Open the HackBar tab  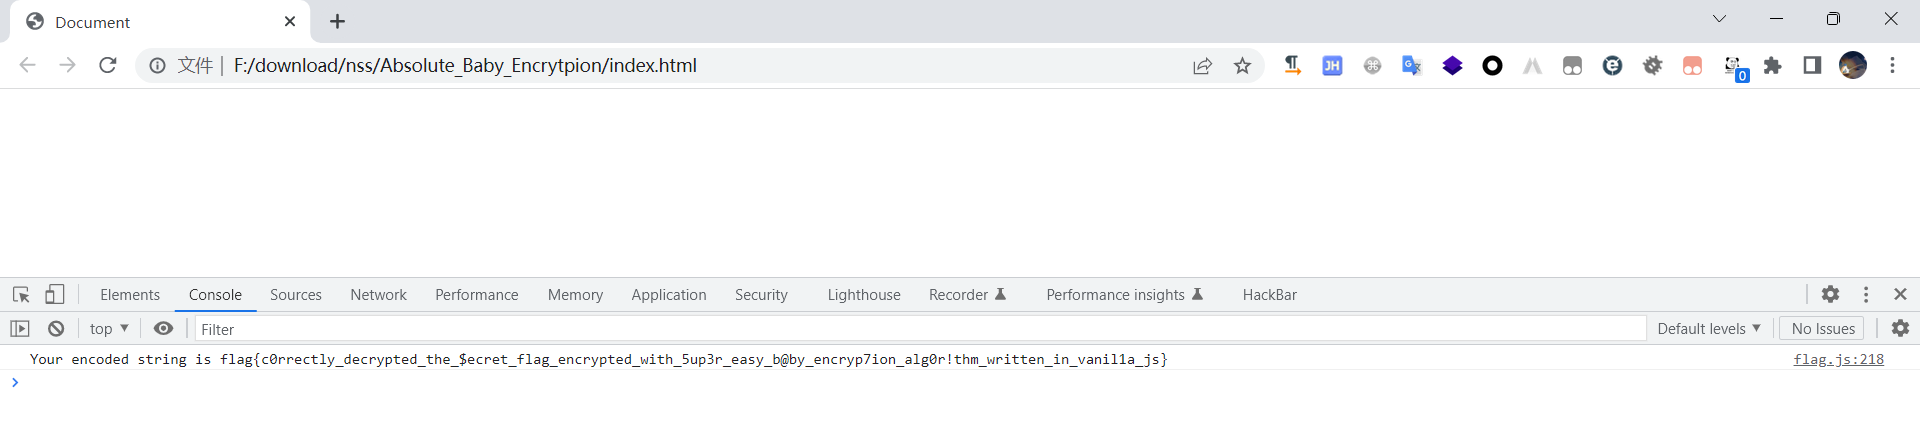[x=1269, y=295]
